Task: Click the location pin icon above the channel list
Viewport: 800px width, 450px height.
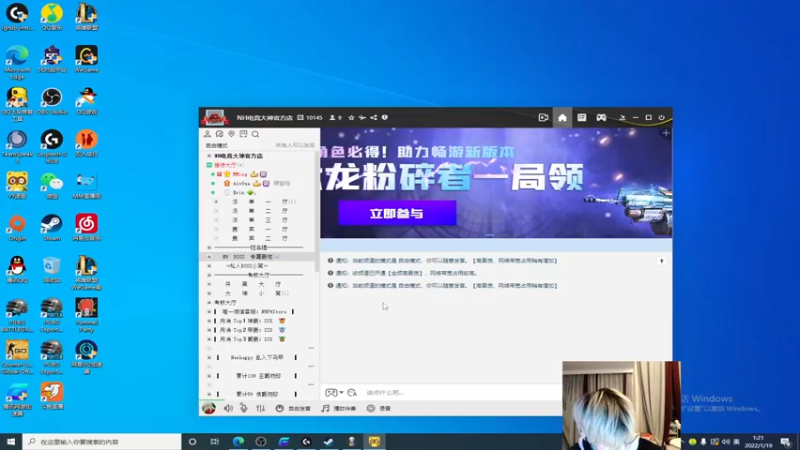Action: tap(232, 134)
